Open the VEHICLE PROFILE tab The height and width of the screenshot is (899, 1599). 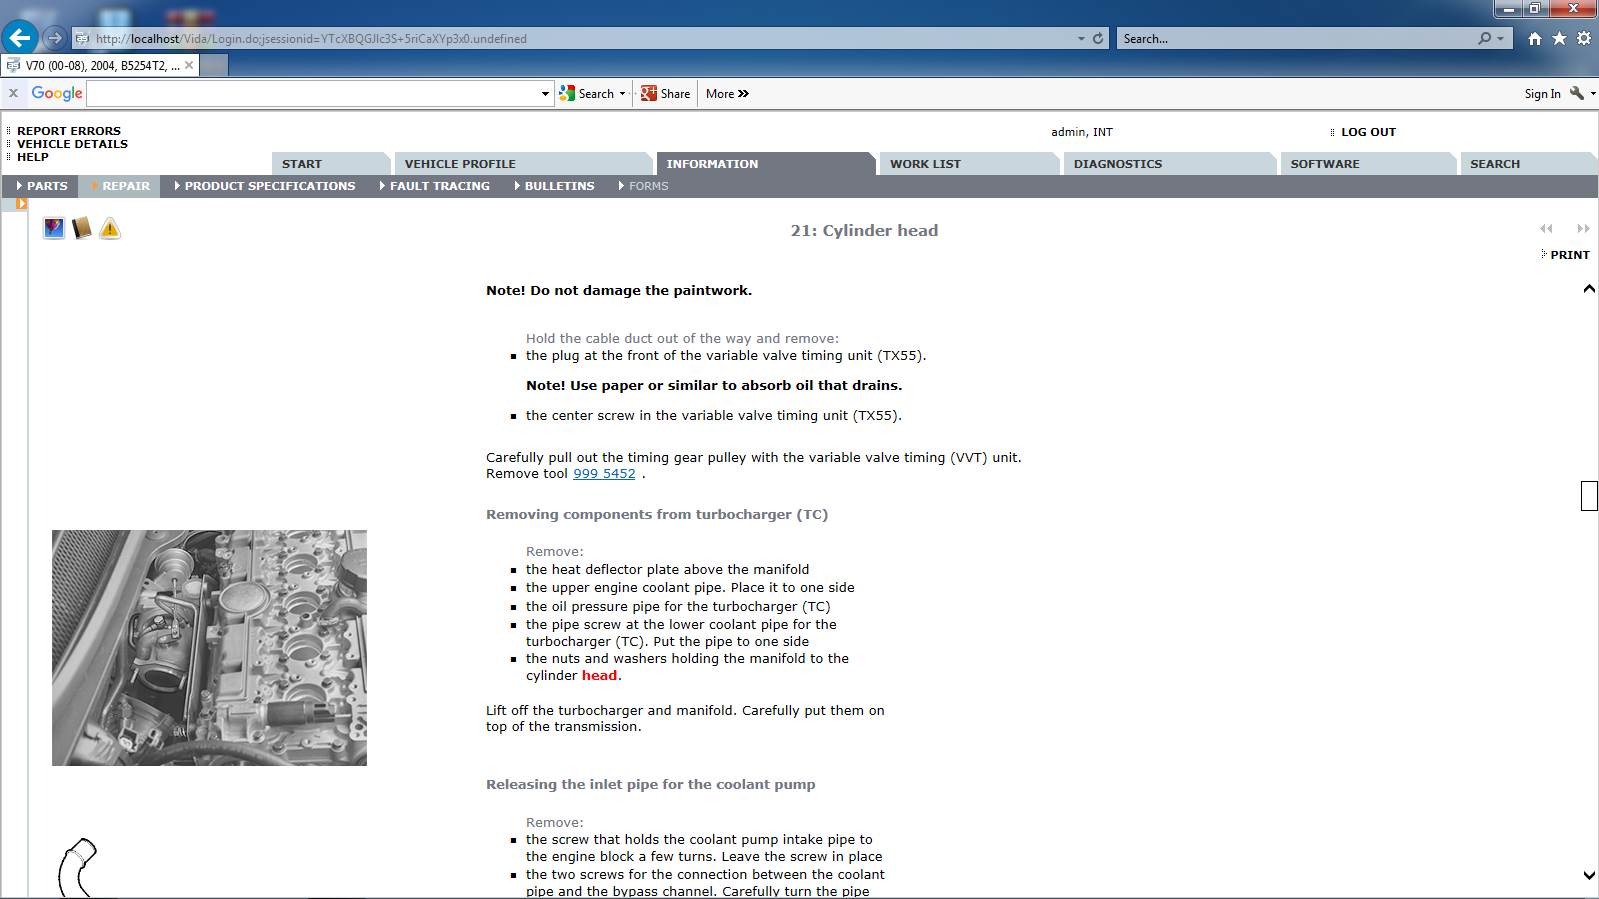460,164
